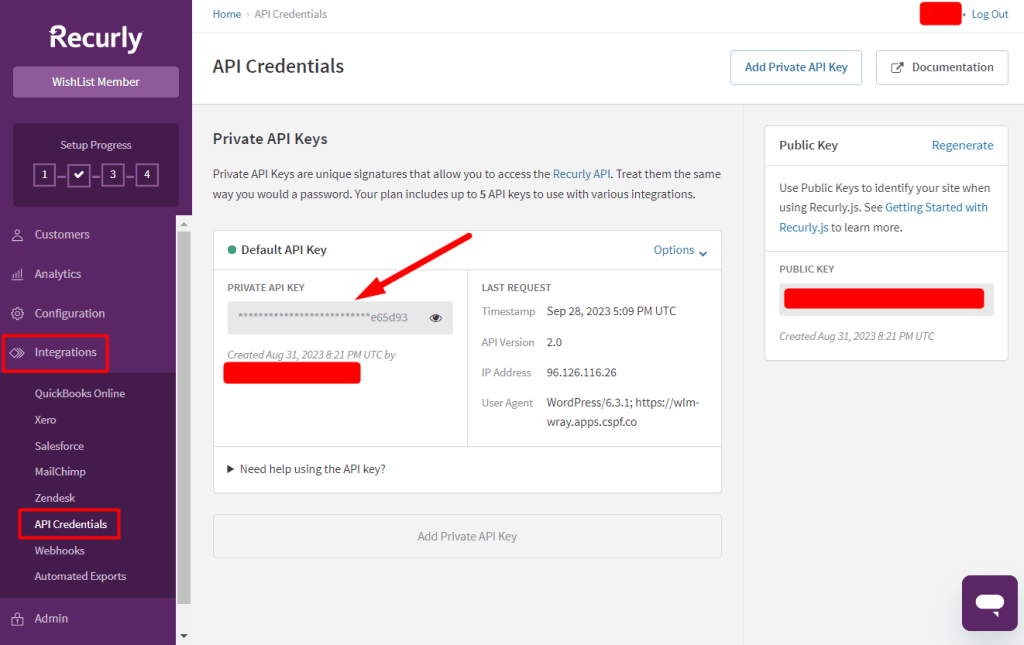Click the green Default API Key status dot

(x=232, y=249)
